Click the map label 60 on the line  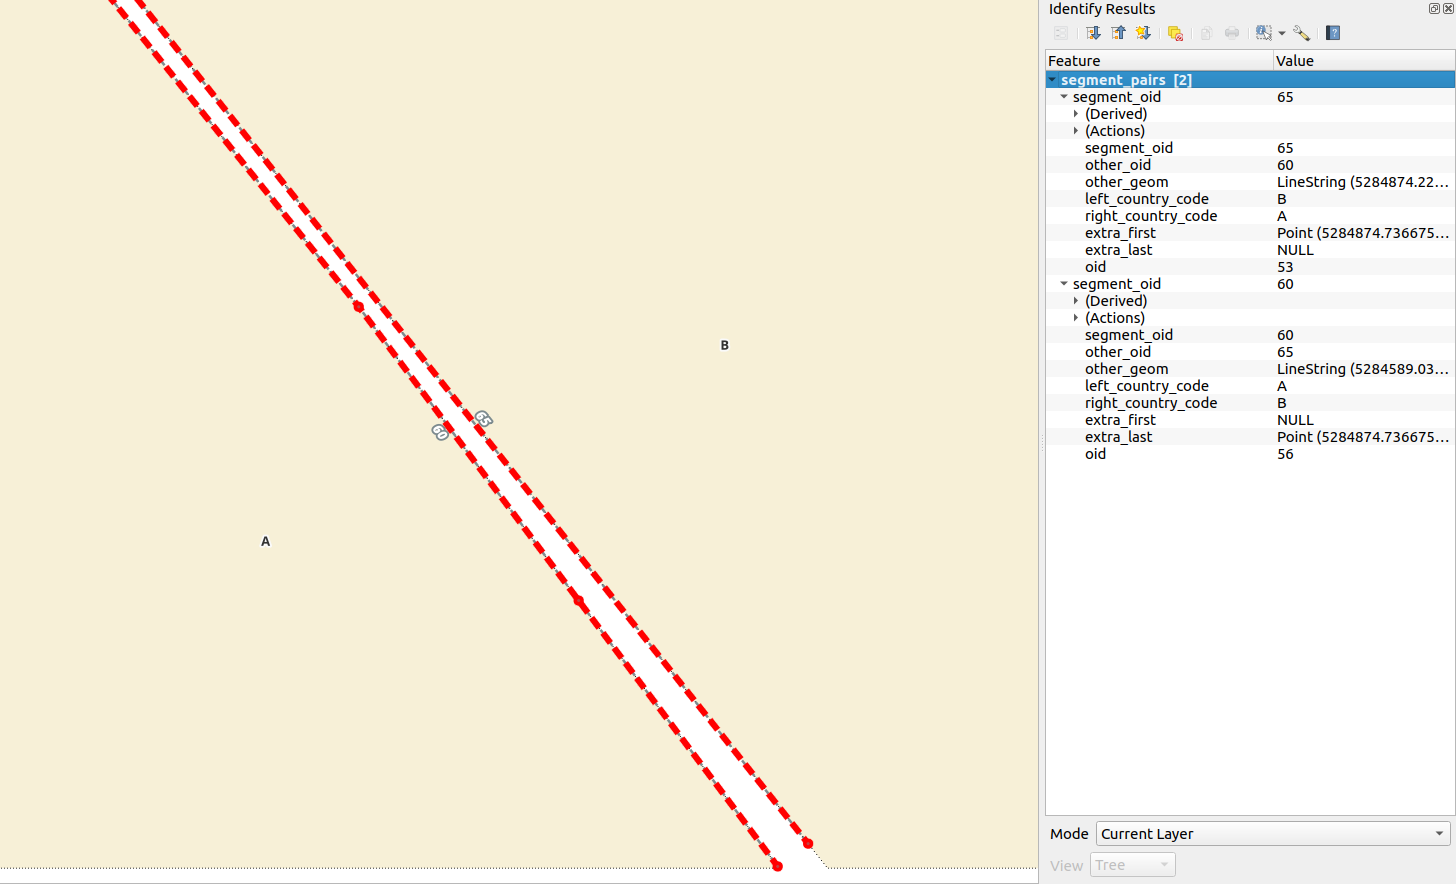pyautogui.click(x=440, y=432)
